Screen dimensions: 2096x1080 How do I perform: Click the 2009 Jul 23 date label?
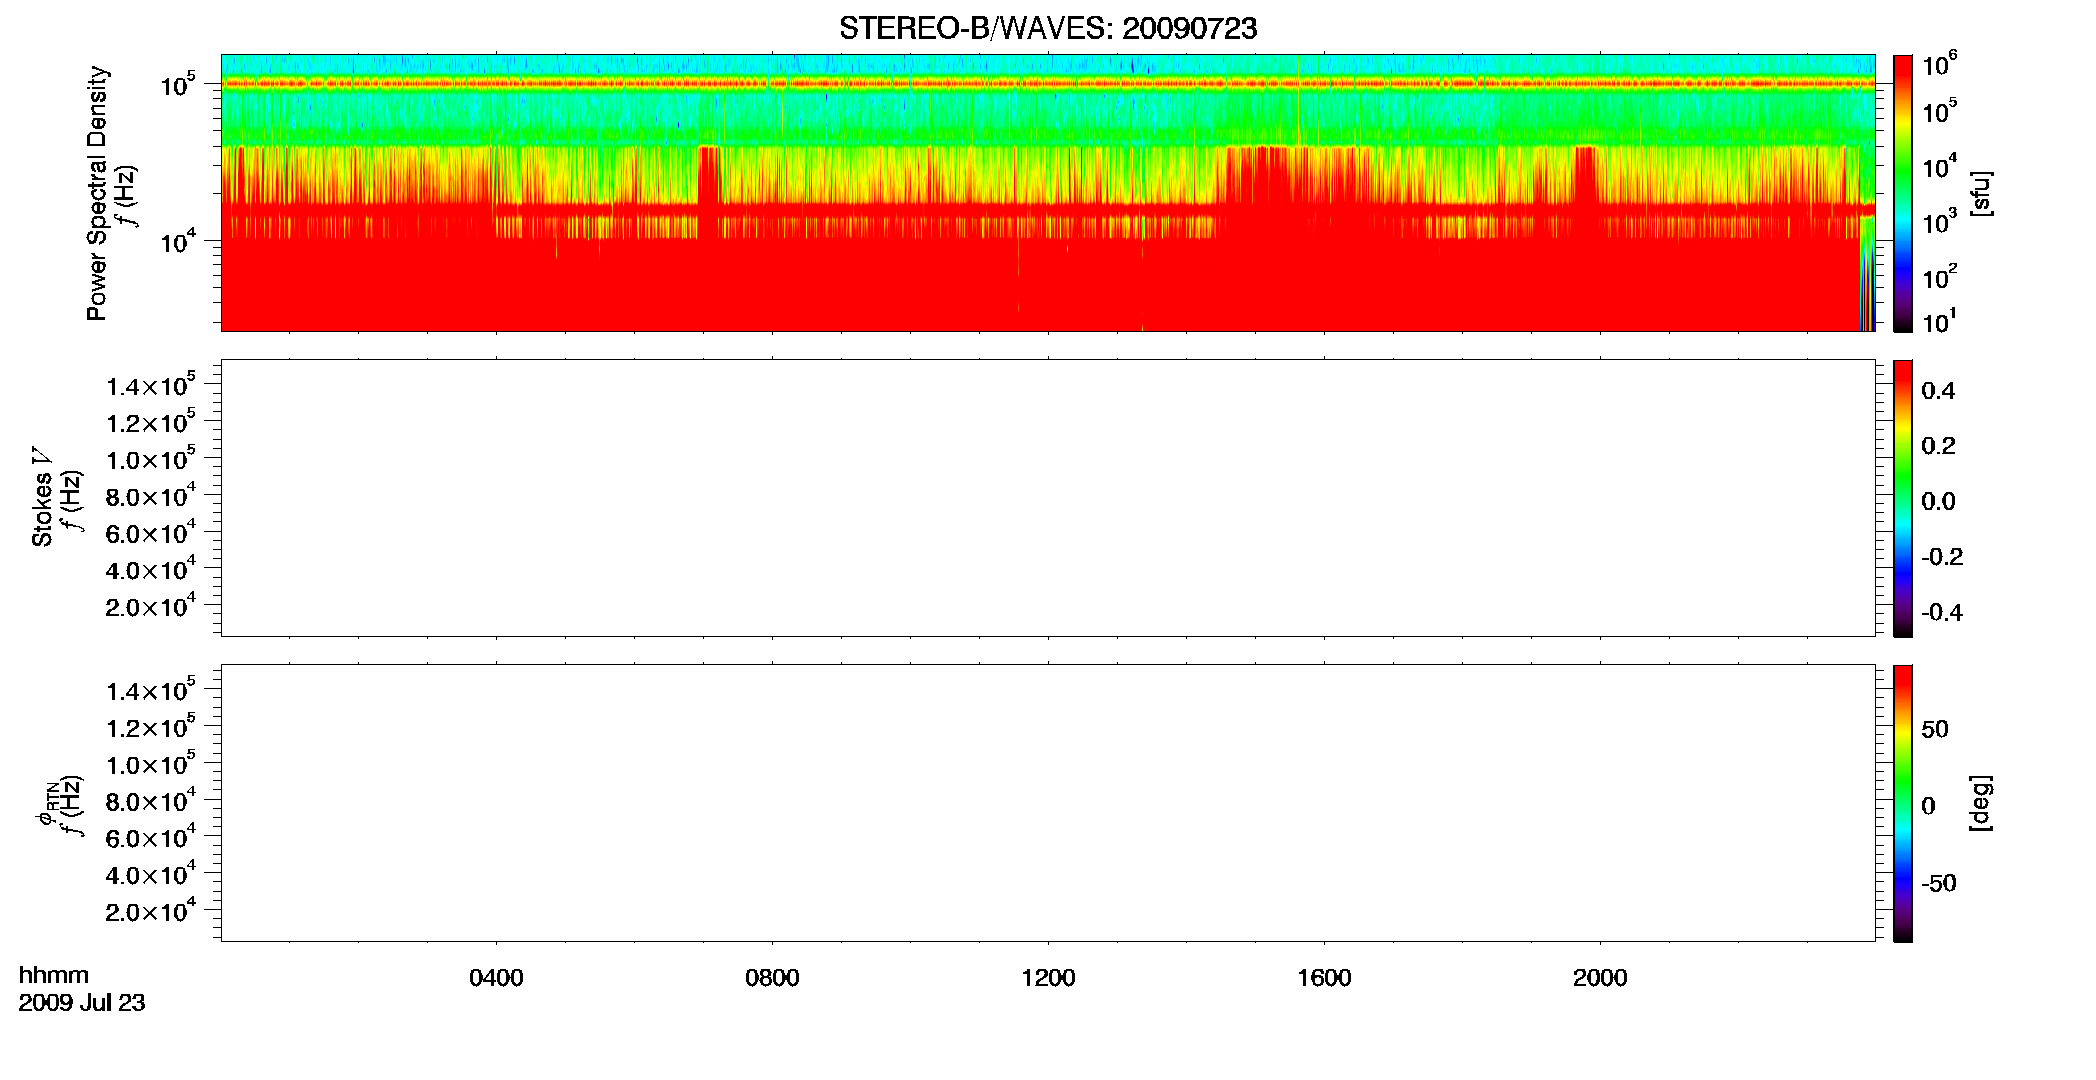82,1003
